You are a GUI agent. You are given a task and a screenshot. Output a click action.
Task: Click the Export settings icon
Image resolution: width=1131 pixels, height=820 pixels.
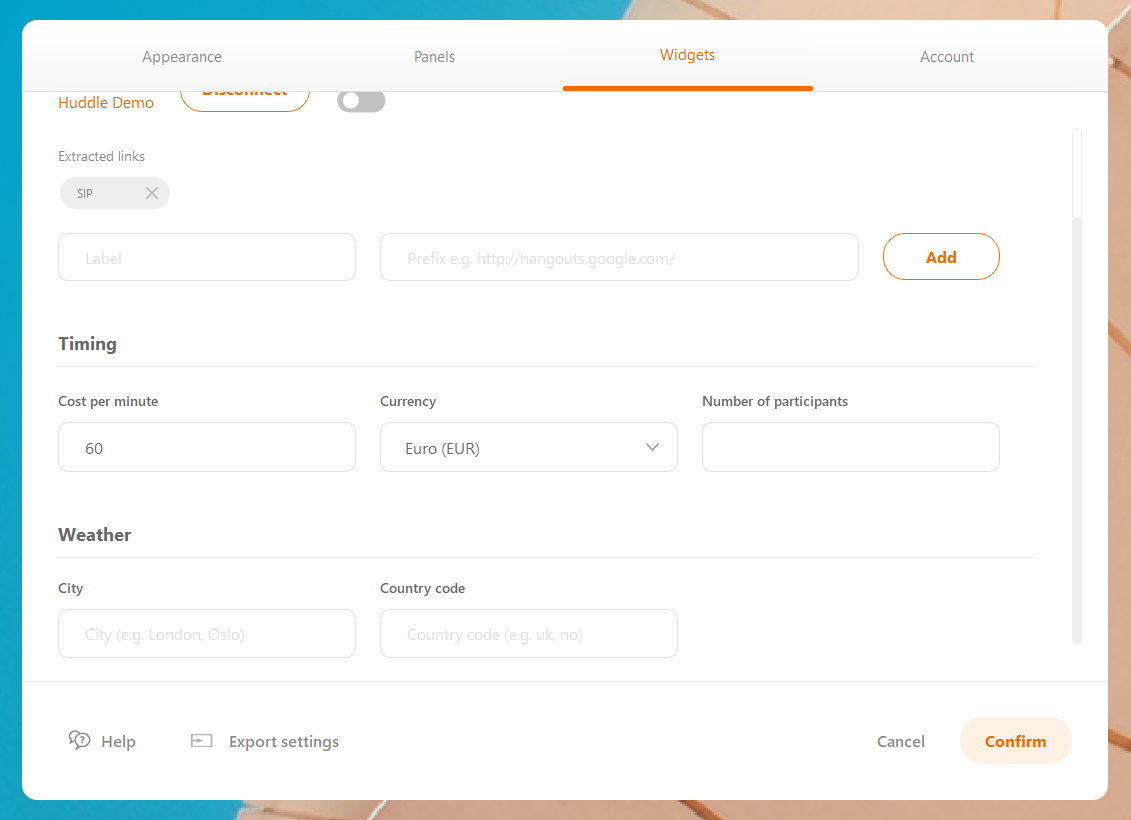point(202,741)
